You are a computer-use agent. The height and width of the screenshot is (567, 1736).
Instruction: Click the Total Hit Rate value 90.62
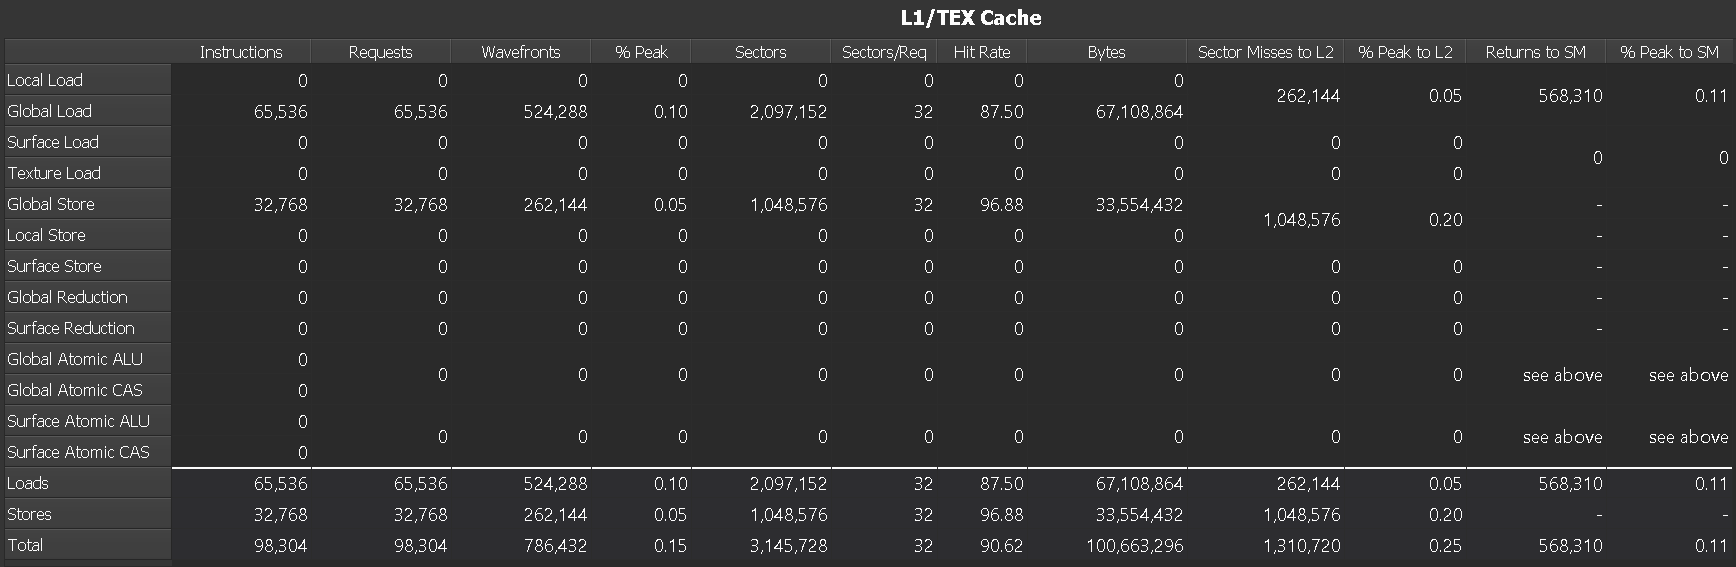pos(1001,546)
